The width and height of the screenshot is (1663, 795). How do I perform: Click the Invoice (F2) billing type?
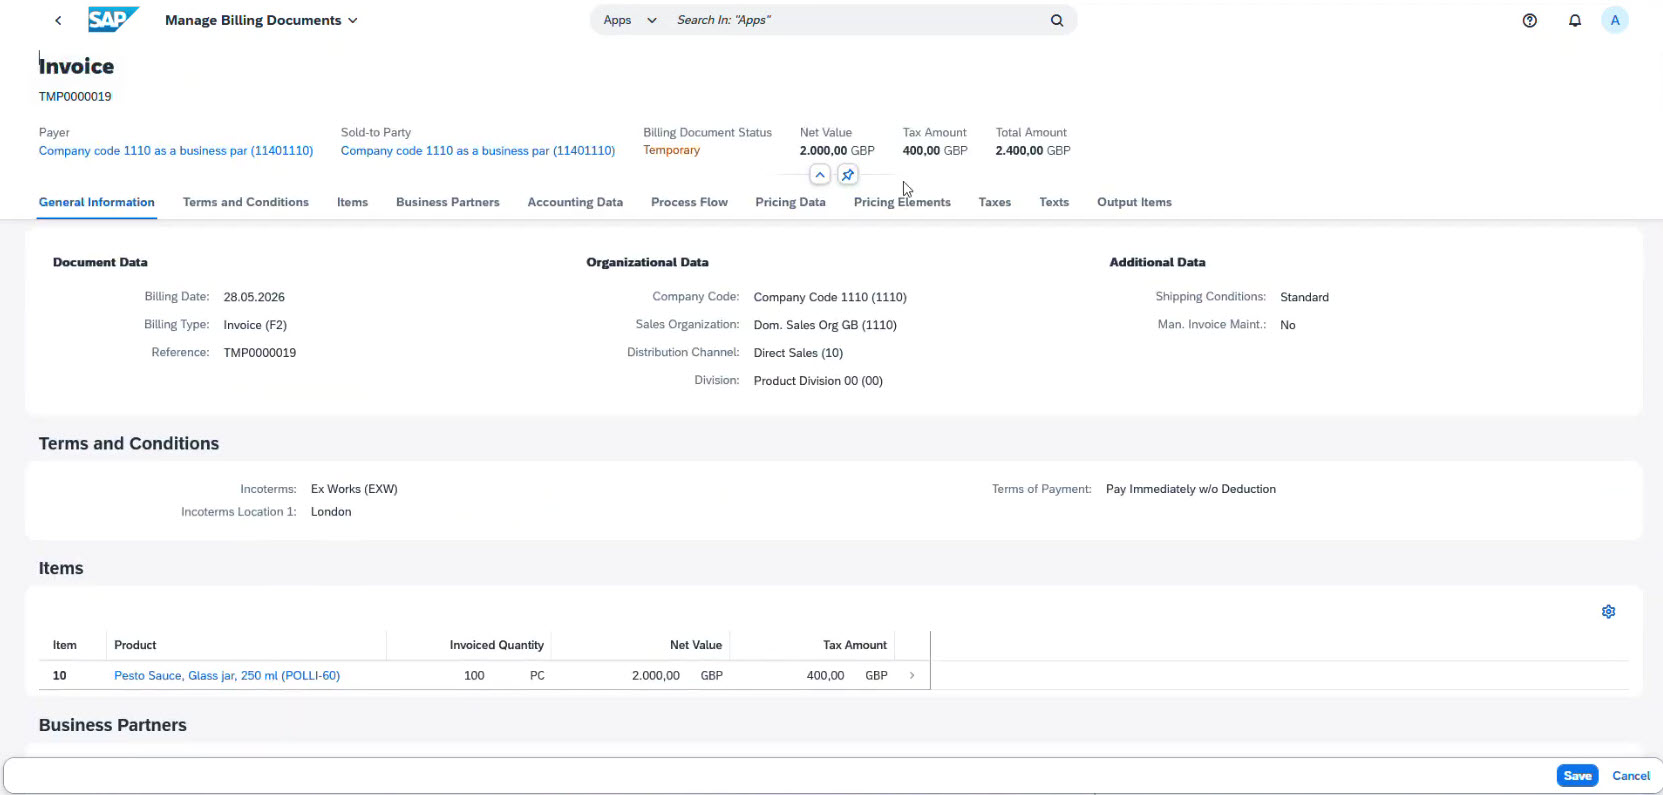pos(255,325)
